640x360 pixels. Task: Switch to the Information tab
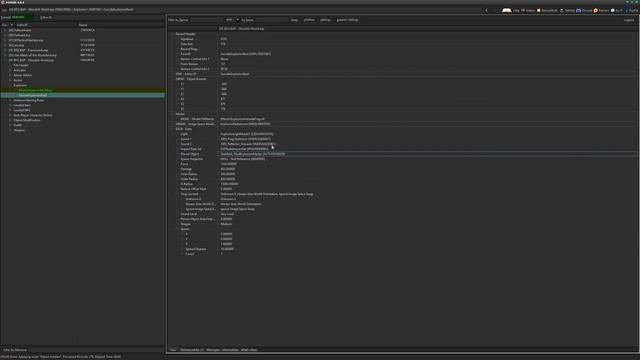(x=230, y=350)
